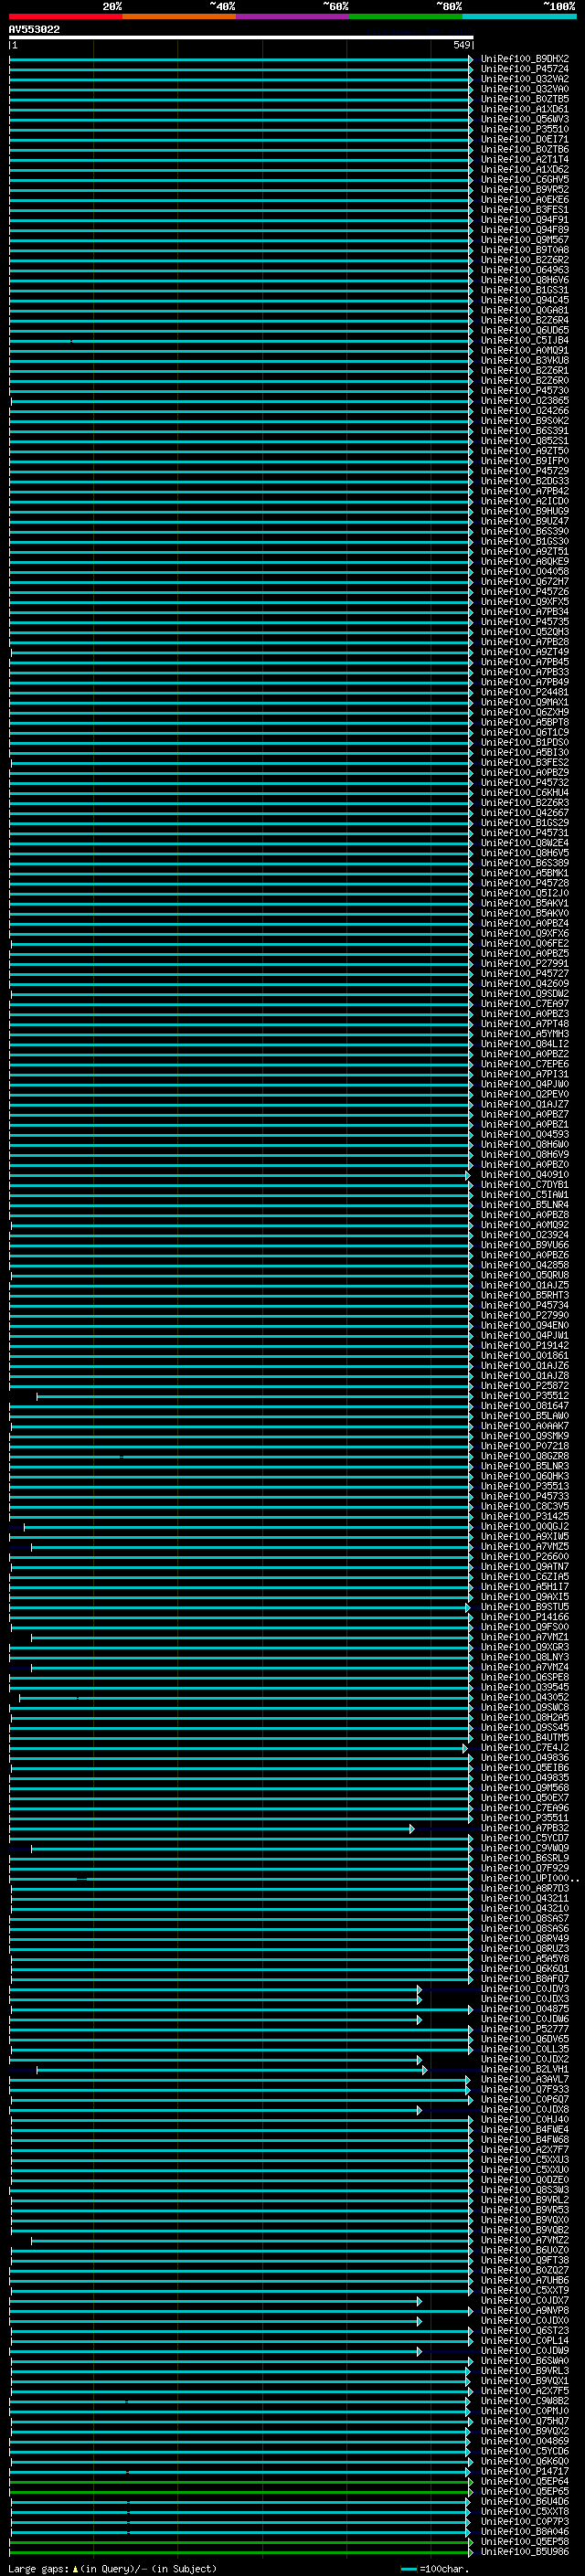
Task: Click the =100char. scale legend
Action: point(434,2568)
